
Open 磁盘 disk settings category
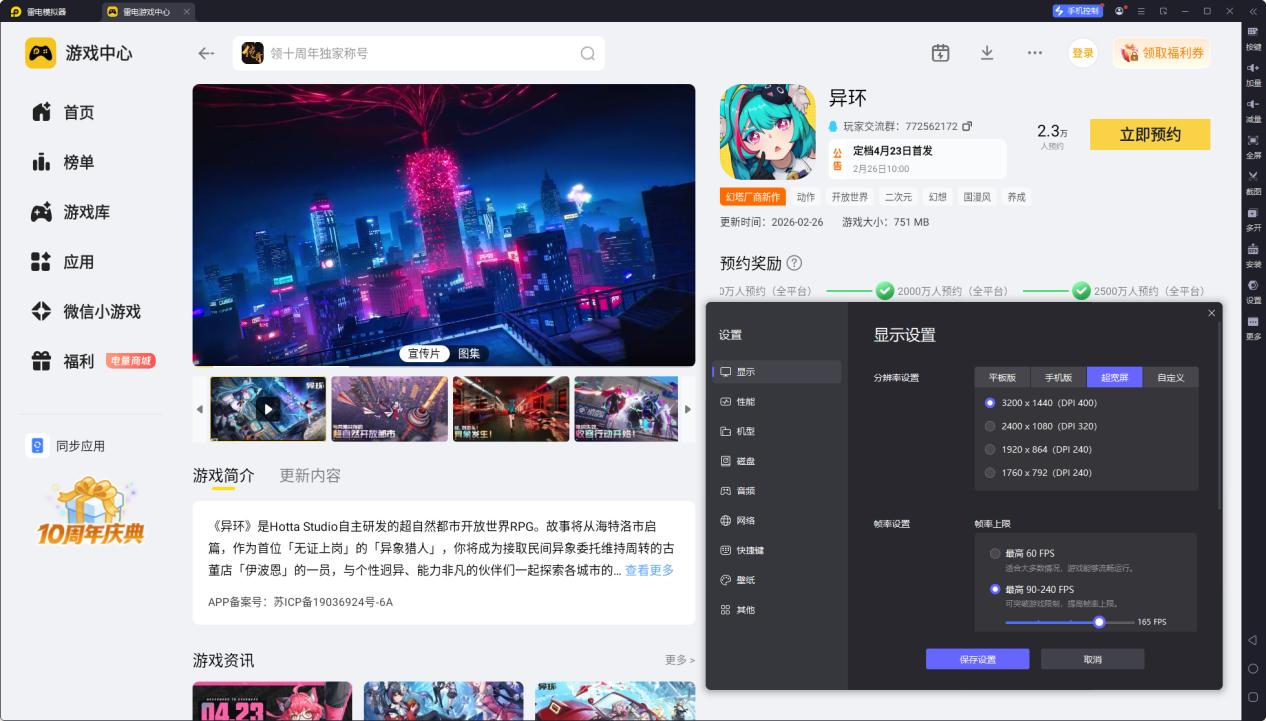777,461
